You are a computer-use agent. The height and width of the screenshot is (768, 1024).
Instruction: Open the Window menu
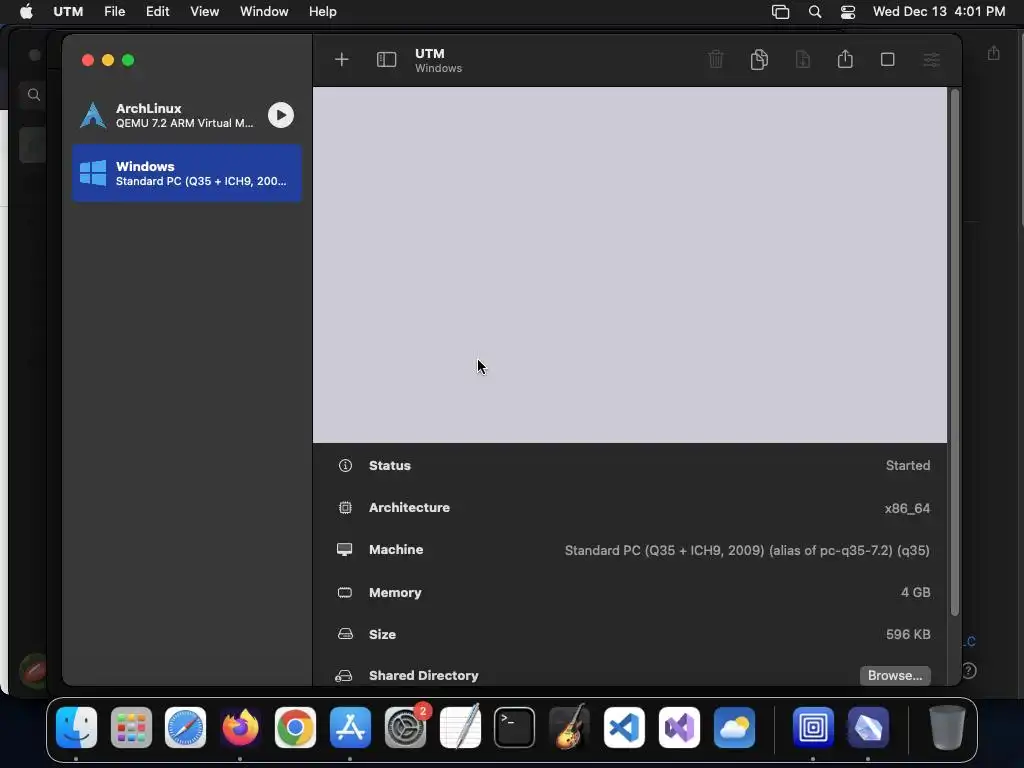[x=264, y=12]
